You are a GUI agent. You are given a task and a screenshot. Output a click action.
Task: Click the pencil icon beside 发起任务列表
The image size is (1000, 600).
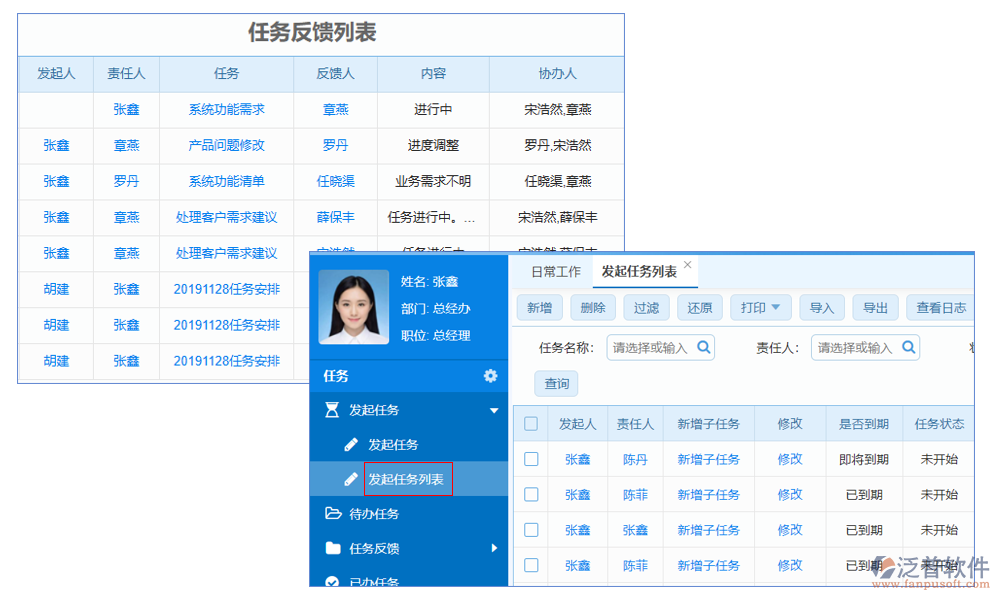pos(351,479)
